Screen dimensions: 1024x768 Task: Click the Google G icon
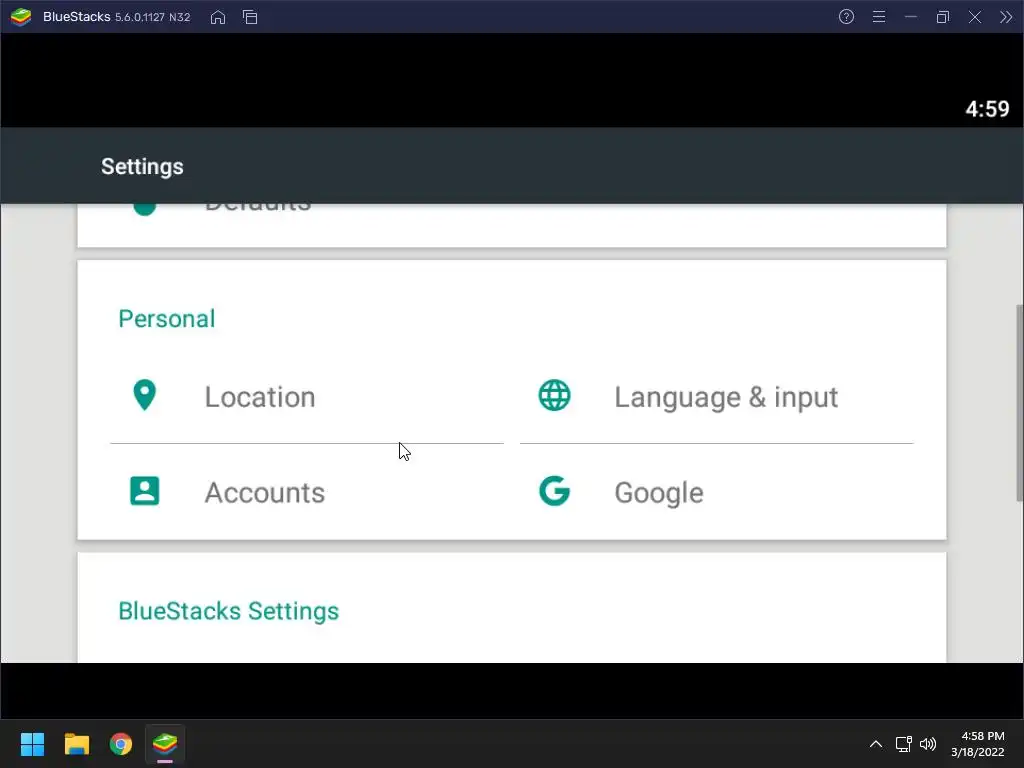[554, 491]
